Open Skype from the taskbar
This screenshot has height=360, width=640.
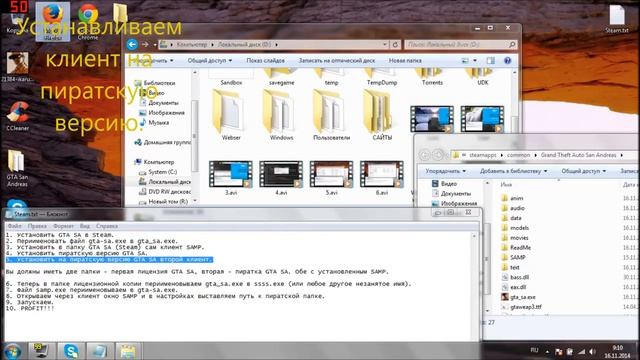(71, 351)
